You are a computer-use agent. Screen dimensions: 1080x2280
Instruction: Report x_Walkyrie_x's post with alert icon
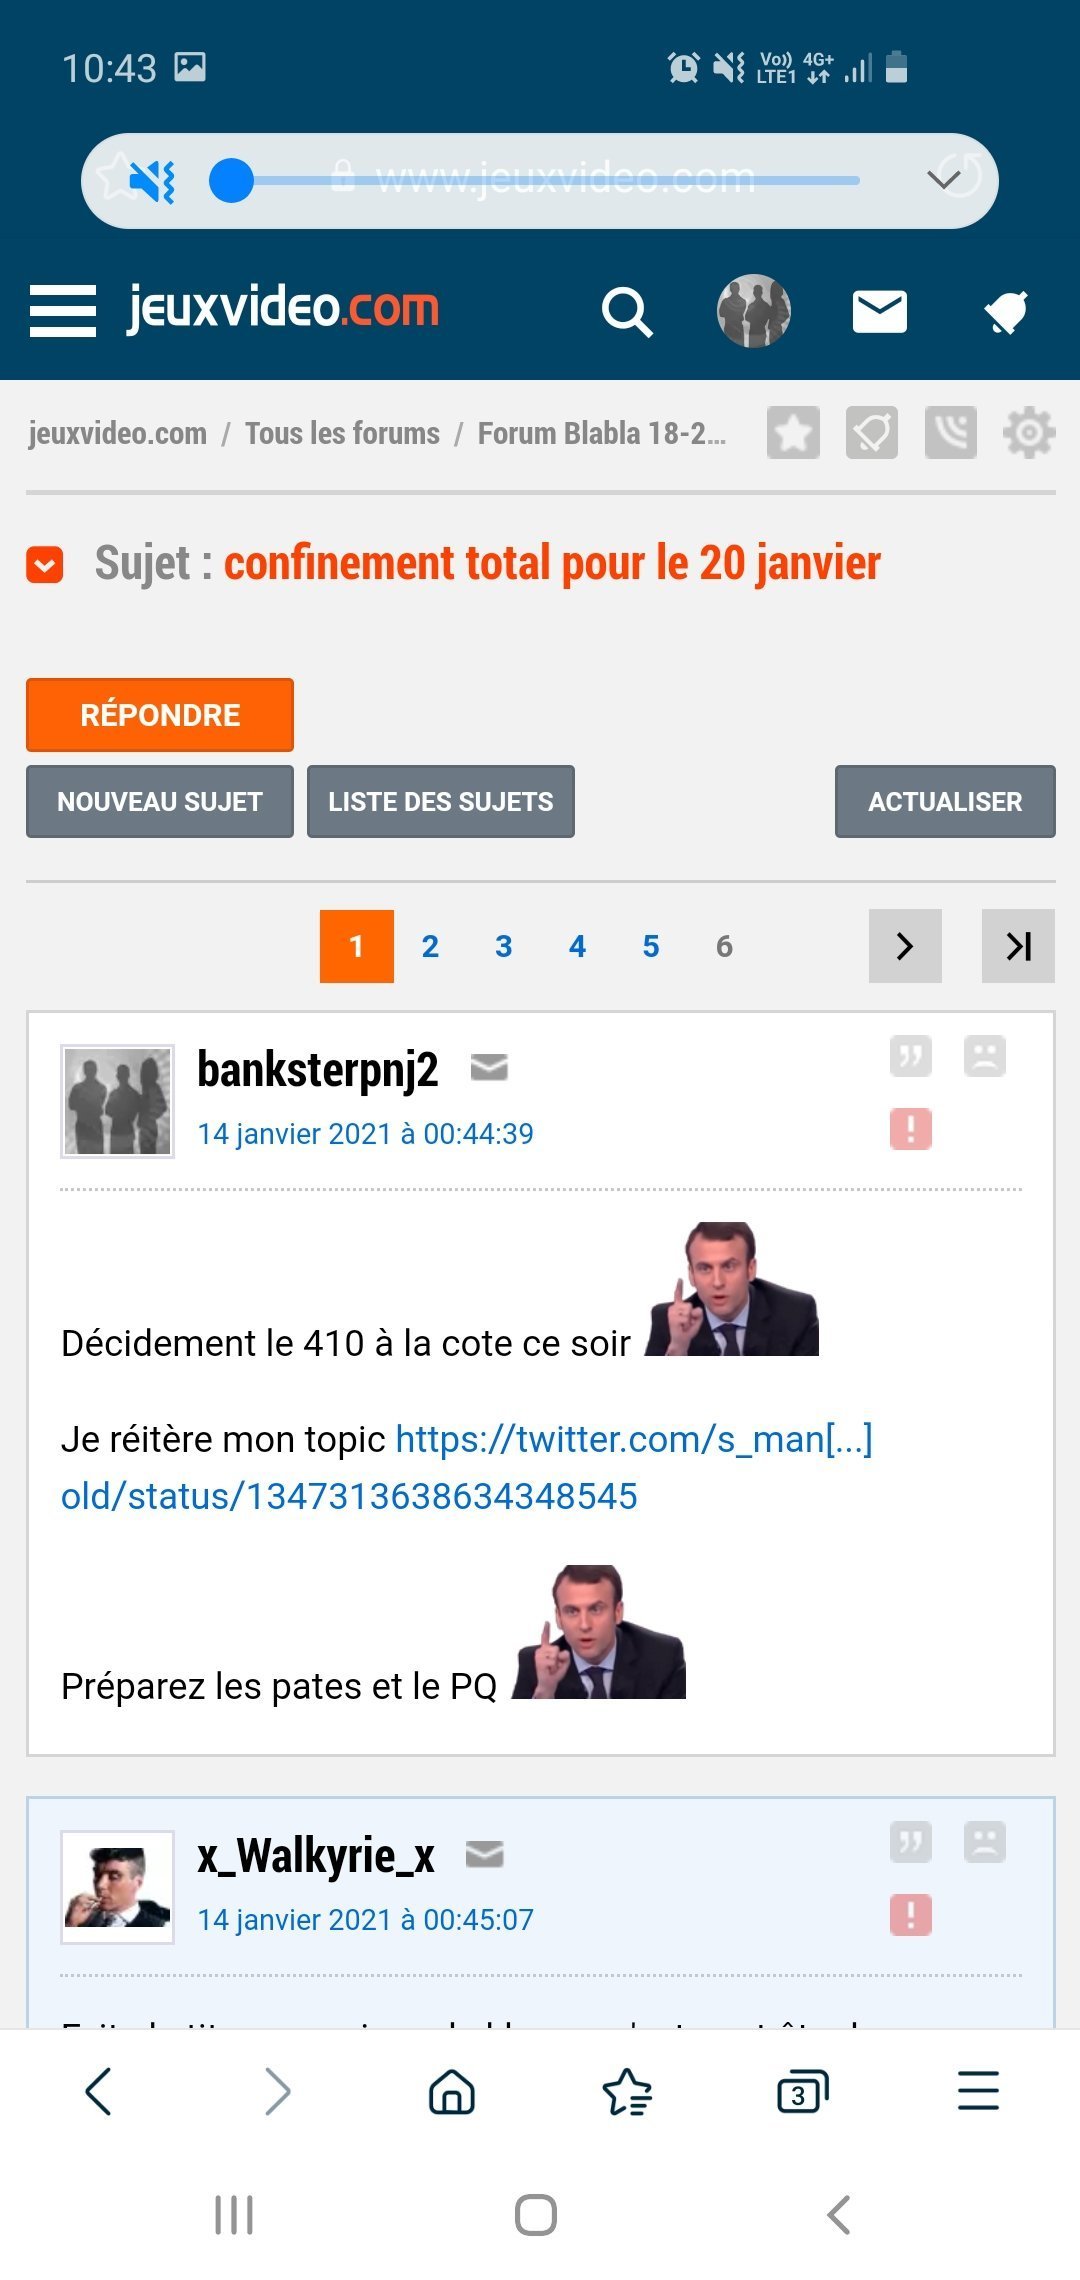[x=910, y=1915]
